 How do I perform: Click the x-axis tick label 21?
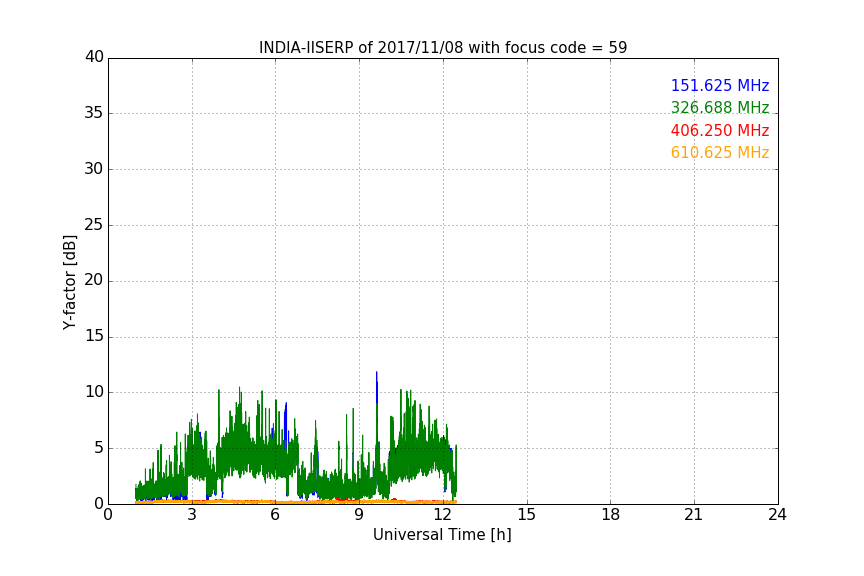coord(694,515)
